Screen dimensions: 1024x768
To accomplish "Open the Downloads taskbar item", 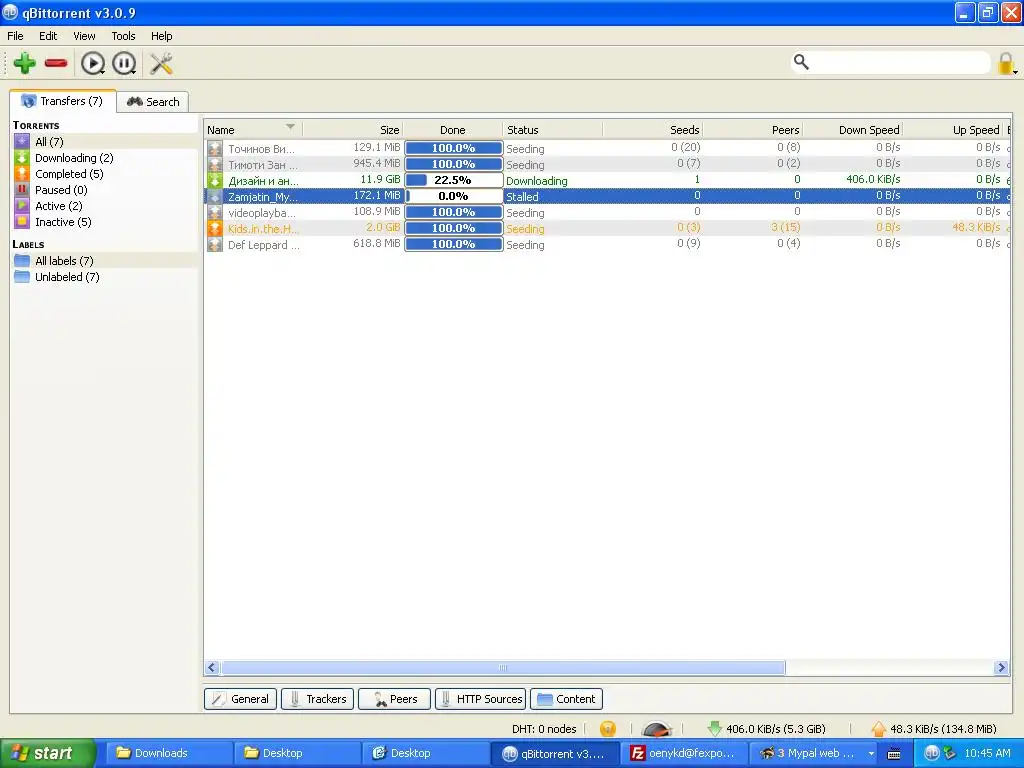I will 168,753.
